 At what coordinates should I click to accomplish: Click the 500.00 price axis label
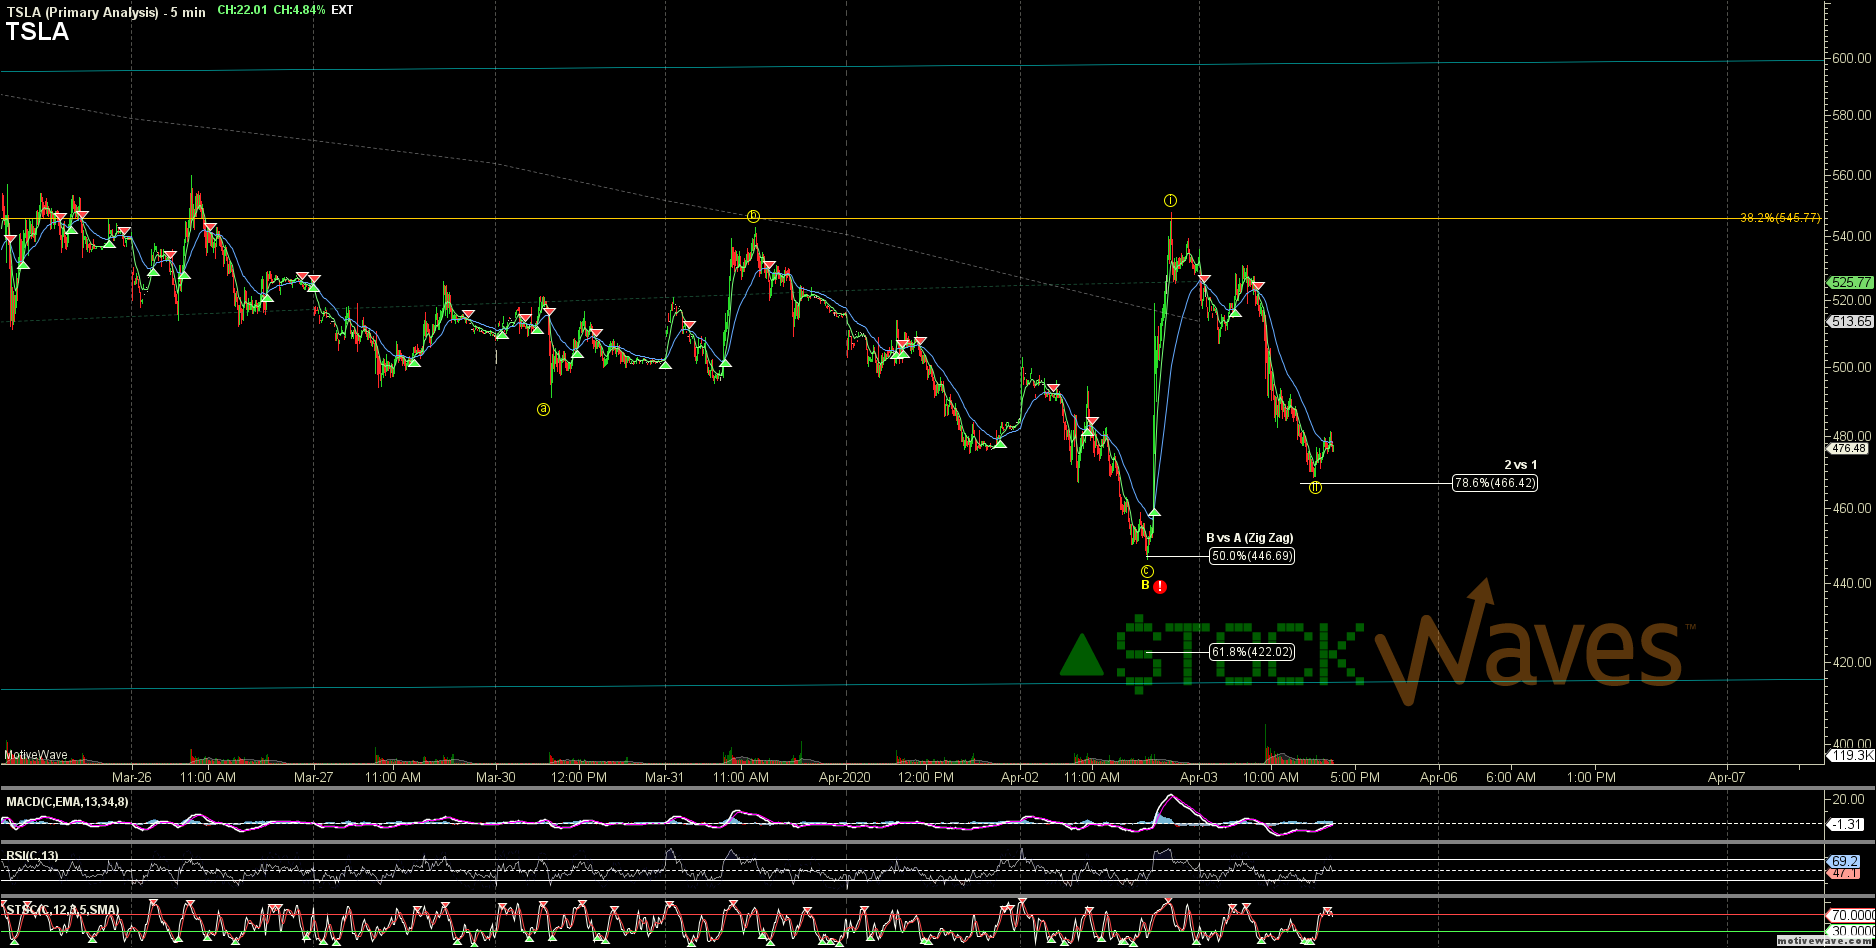click(x=1851, y=366)
